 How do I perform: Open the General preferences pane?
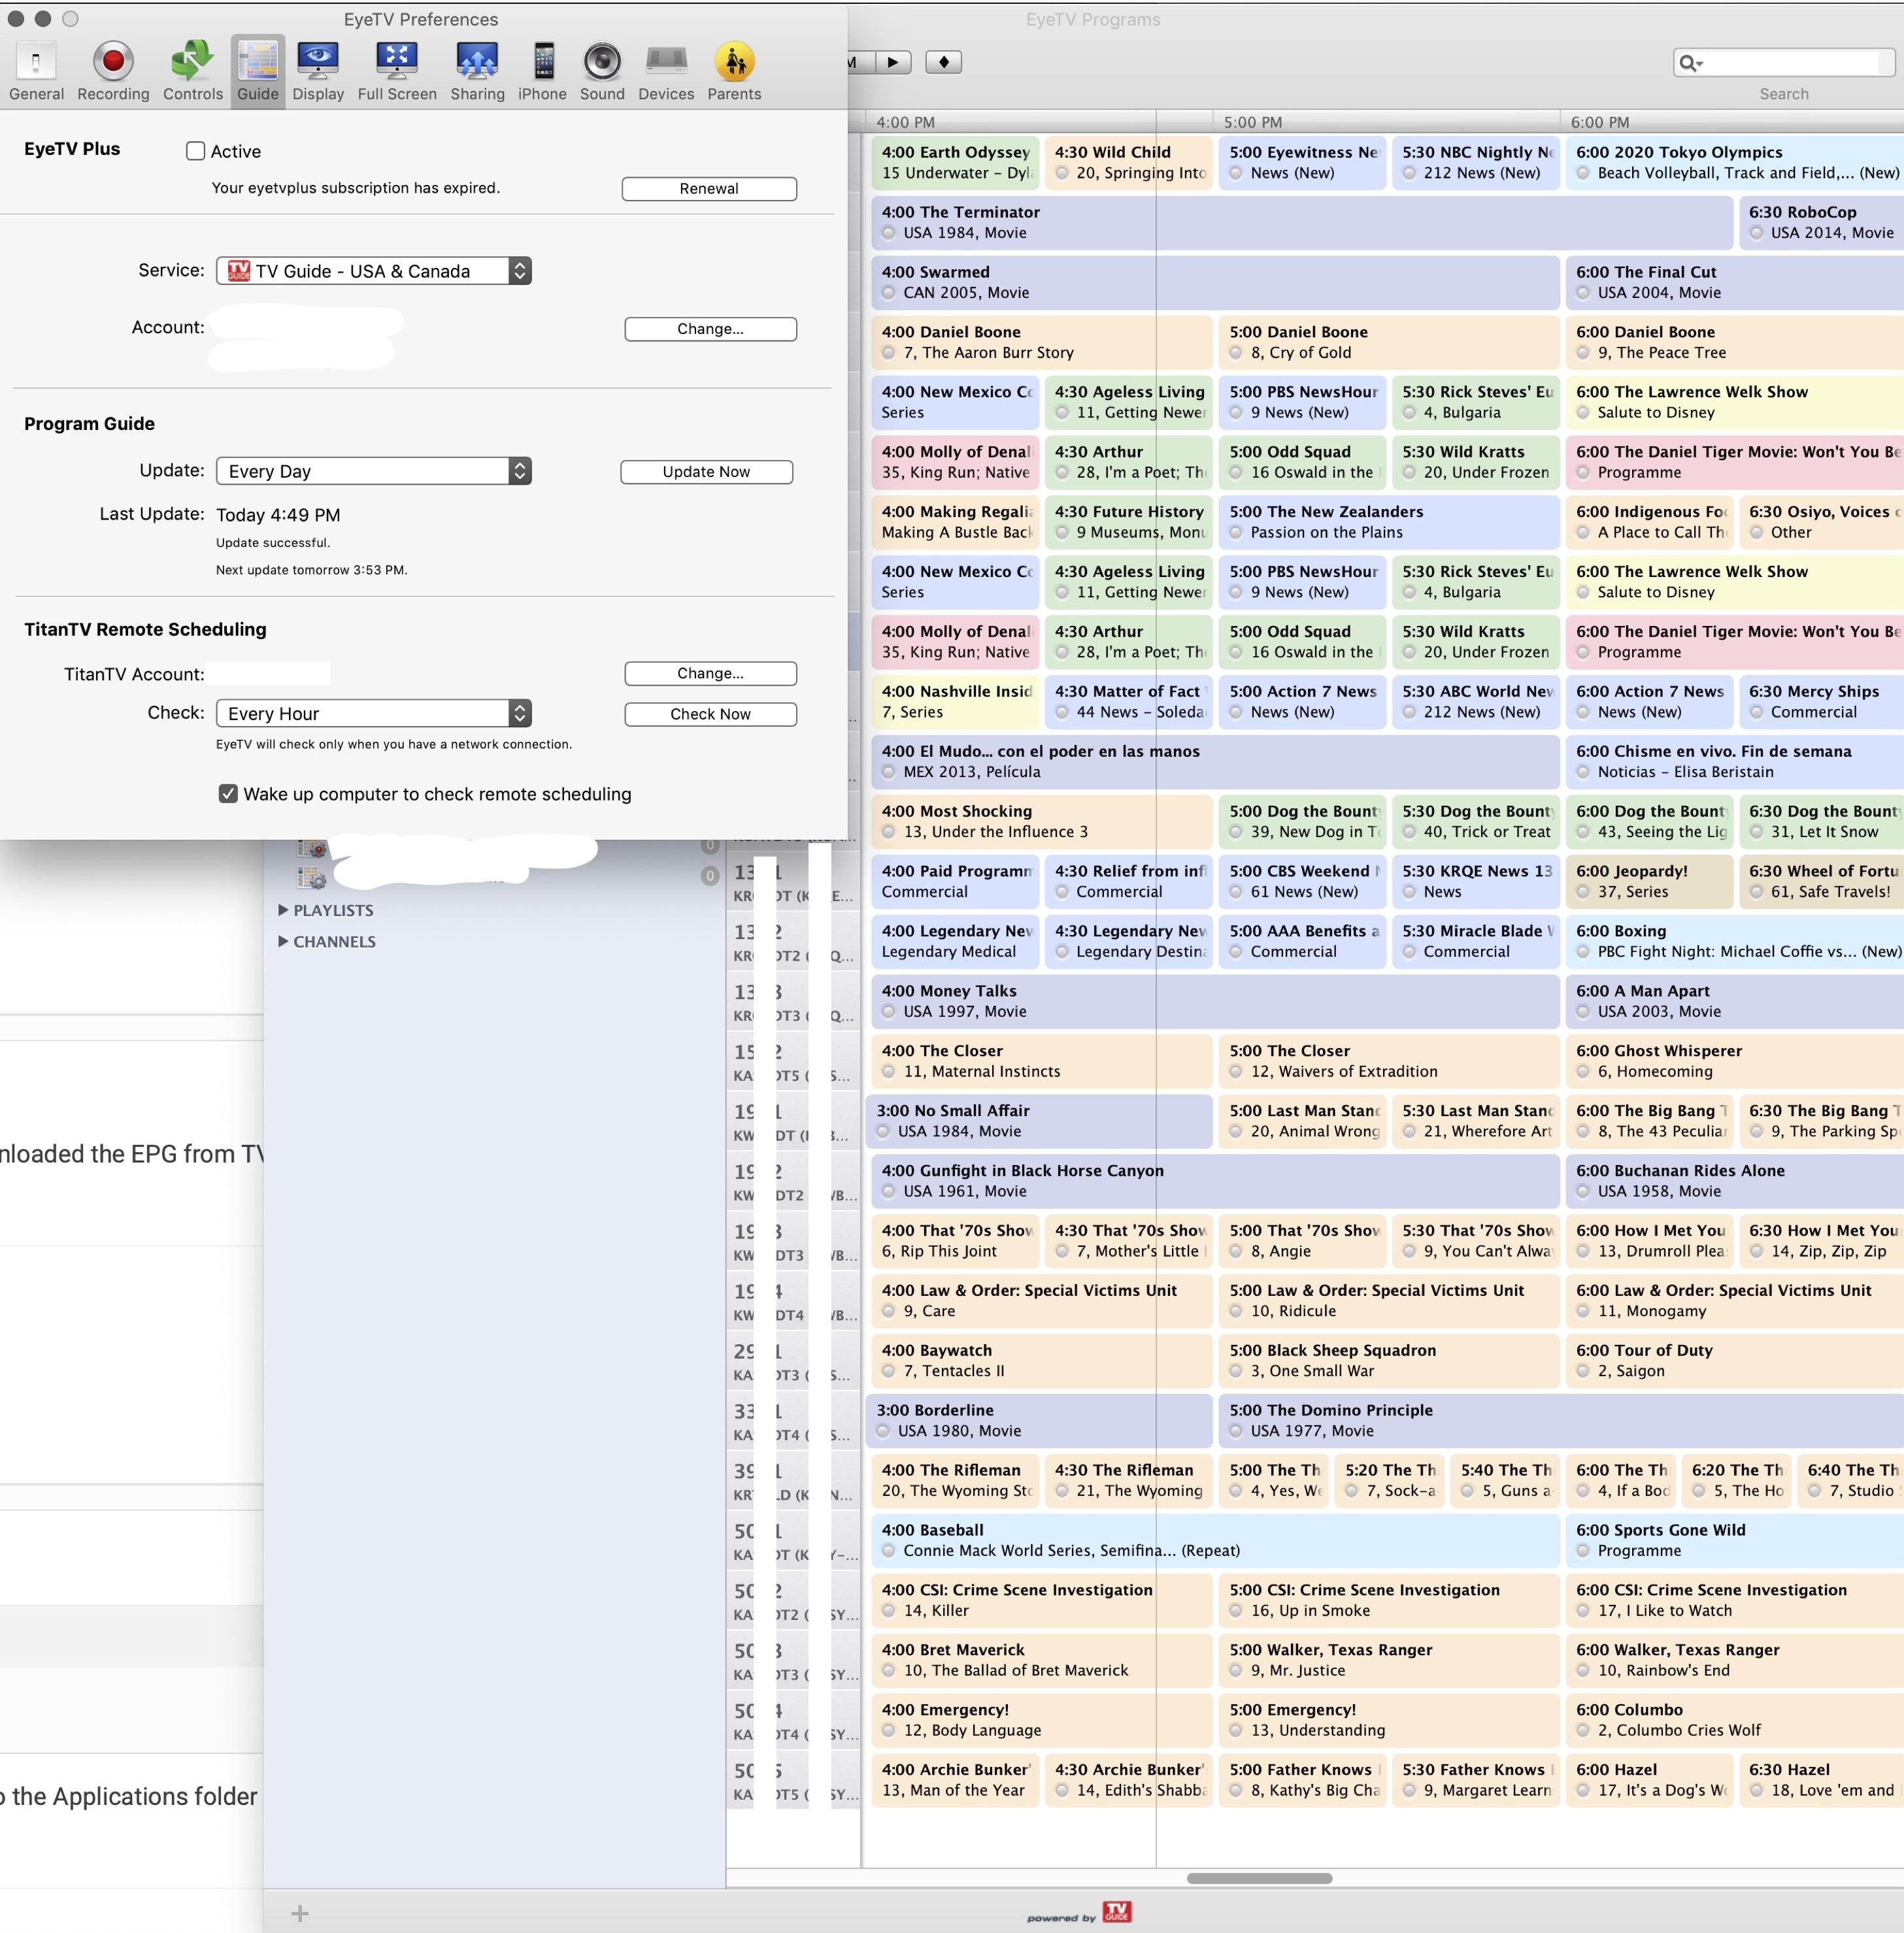coord(36,71)
